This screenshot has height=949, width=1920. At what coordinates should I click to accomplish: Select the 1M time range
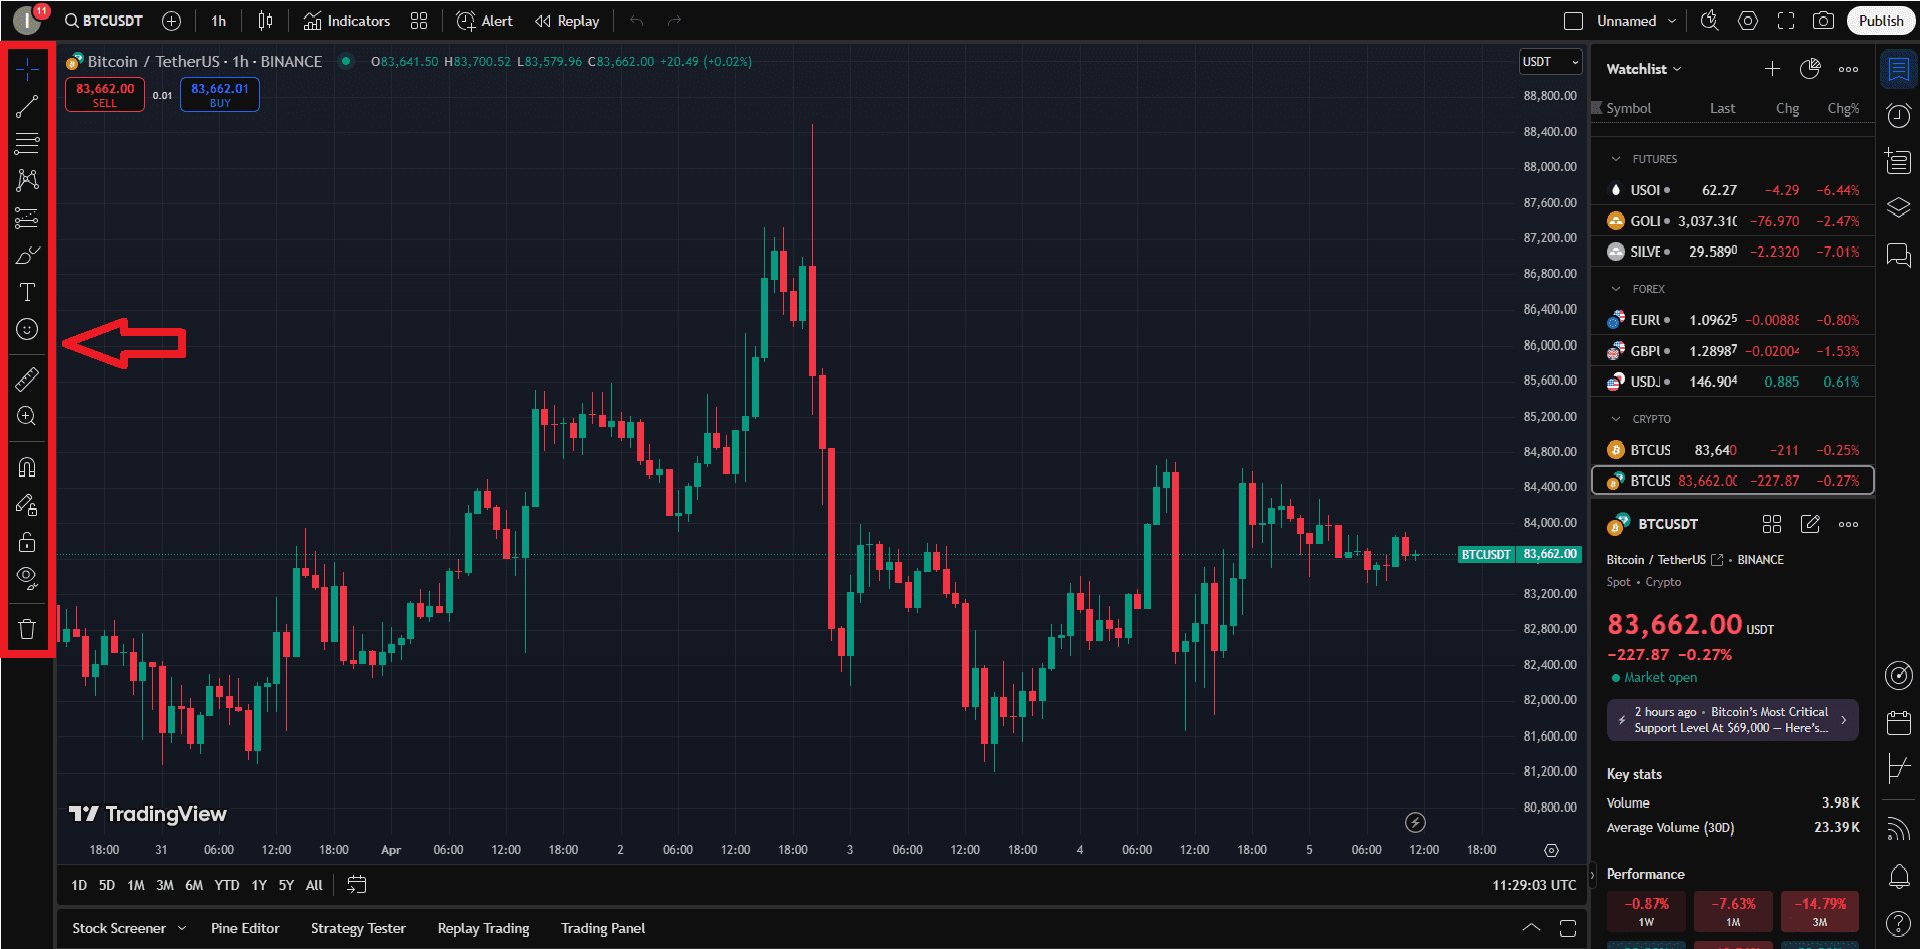(136, 885)
